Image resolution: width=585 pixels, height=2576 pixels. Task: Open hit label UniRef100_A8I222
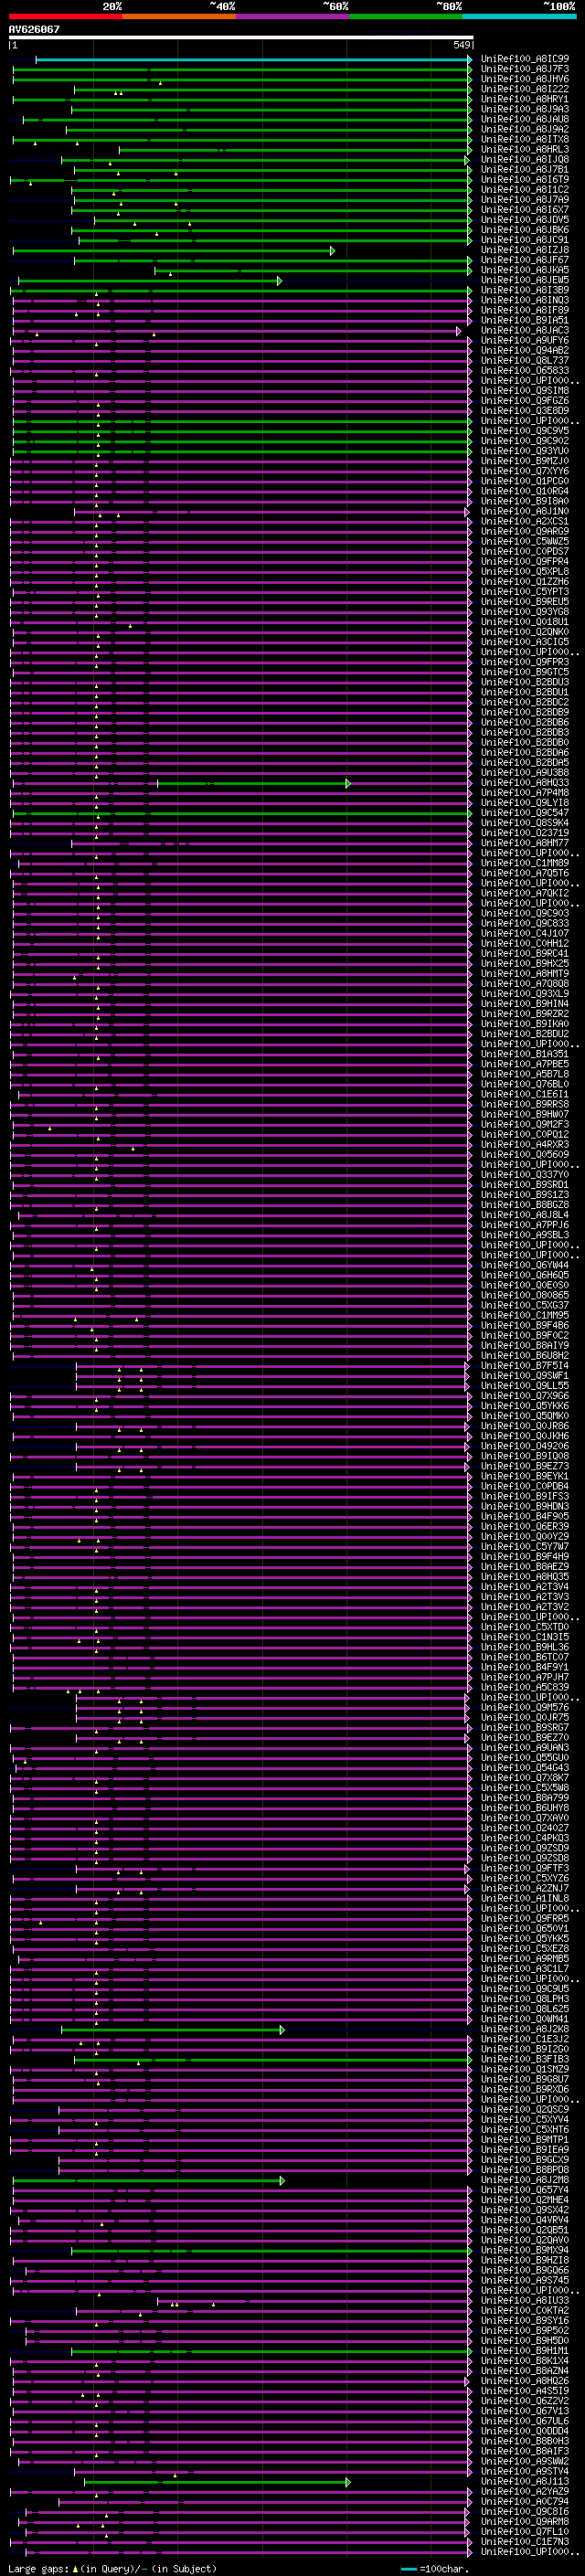[525, 89]
